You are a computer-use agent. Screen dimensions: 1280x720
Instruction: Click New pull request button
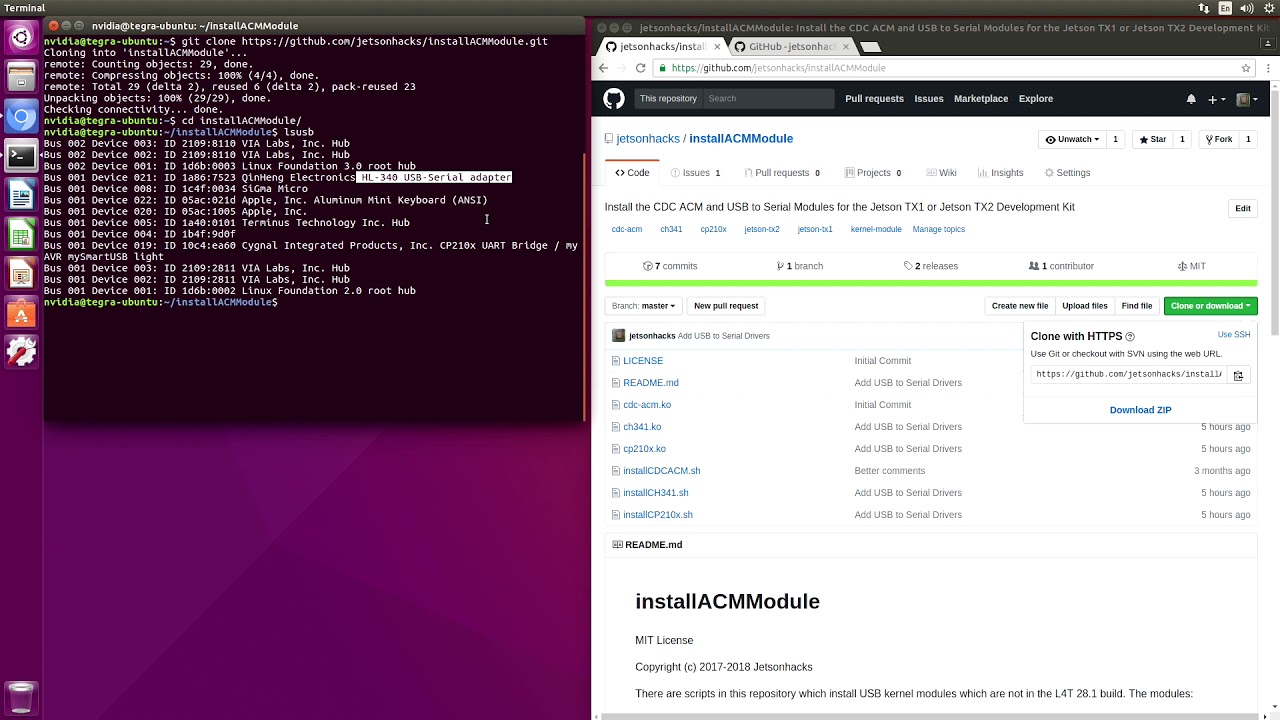click(x=726, y=306)
